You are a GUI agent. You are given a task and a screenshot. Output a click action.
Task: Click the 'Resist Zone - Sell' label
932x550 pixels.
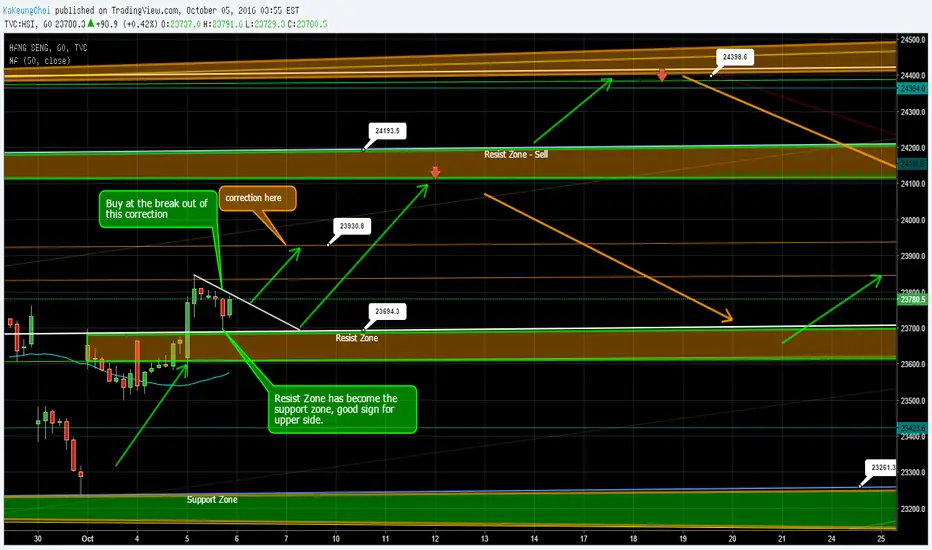pos(516,155)
